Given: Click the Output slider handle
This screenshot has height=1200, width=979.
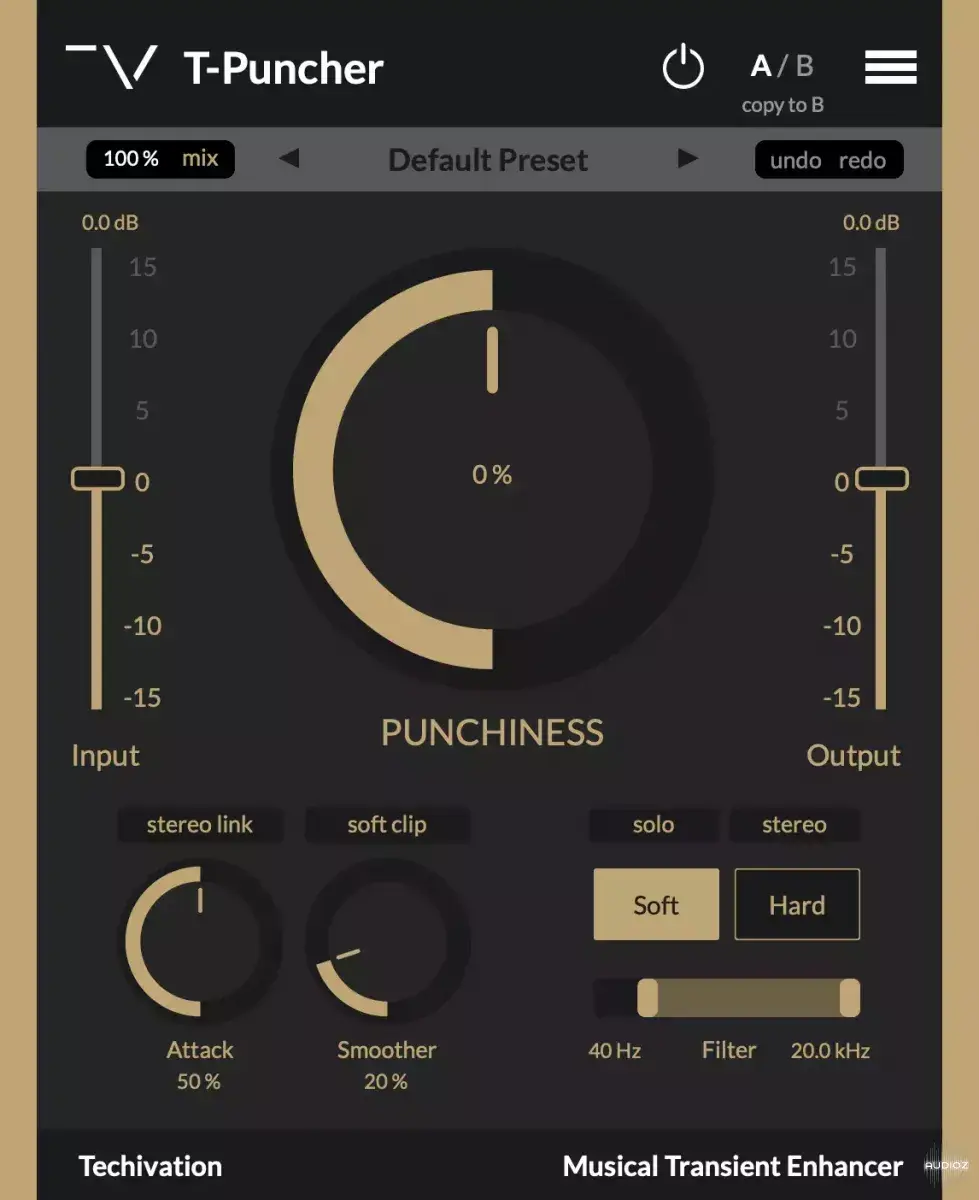Looking at the screenshot, I should tap(881, 479).
